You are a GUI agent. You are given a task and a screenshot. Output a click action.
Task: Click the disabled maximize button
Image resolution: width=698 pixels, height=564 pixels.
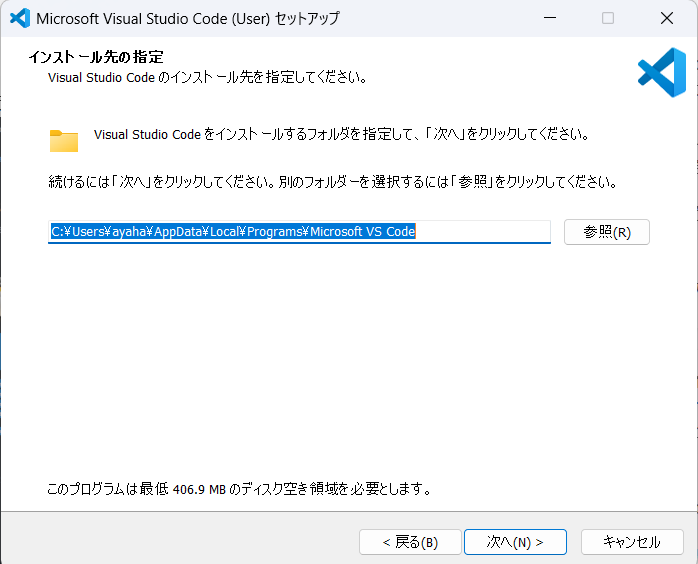pos(608,18)
